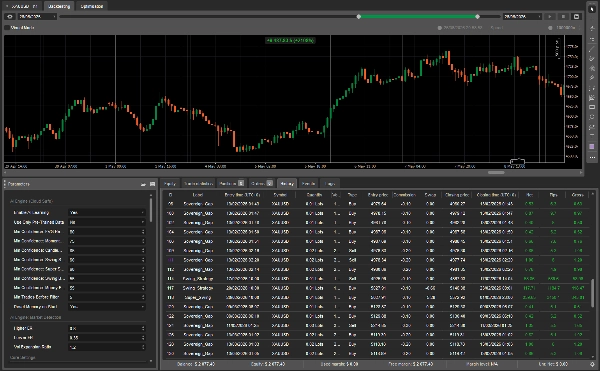
Task: Open the Positions tab
Action: (x=231, y=184)
